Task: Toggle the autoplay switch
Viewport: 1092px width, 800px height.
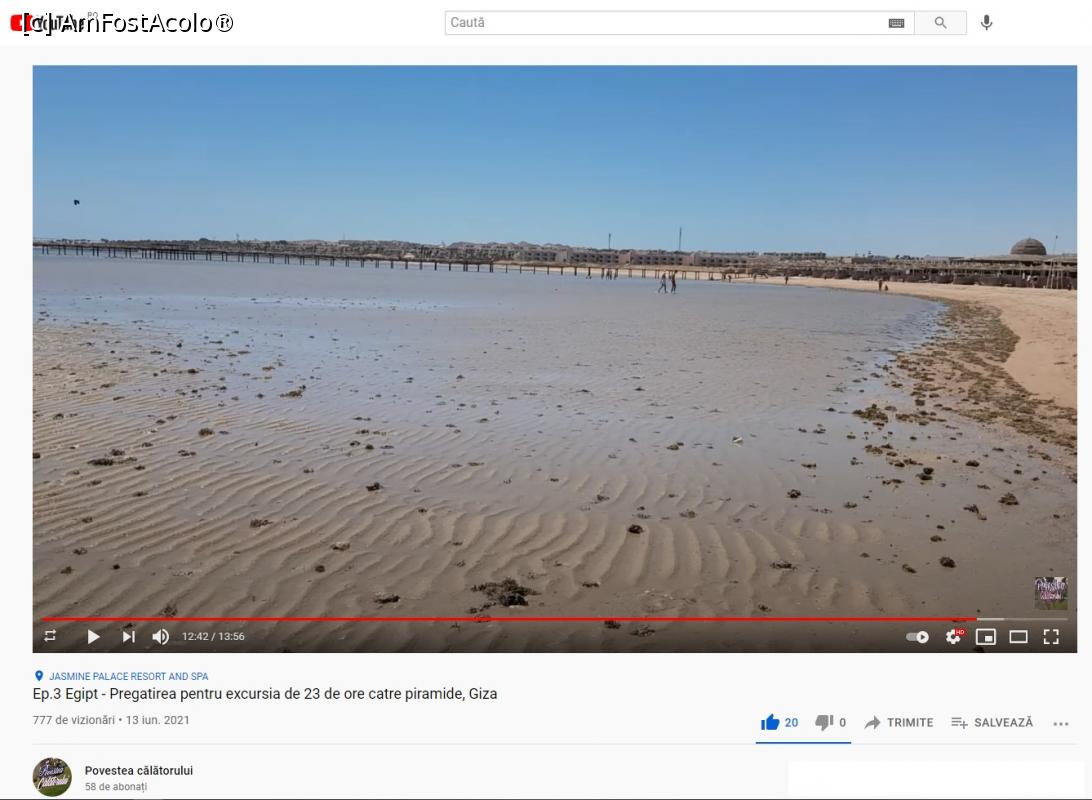Action: (x=917, y=636)
